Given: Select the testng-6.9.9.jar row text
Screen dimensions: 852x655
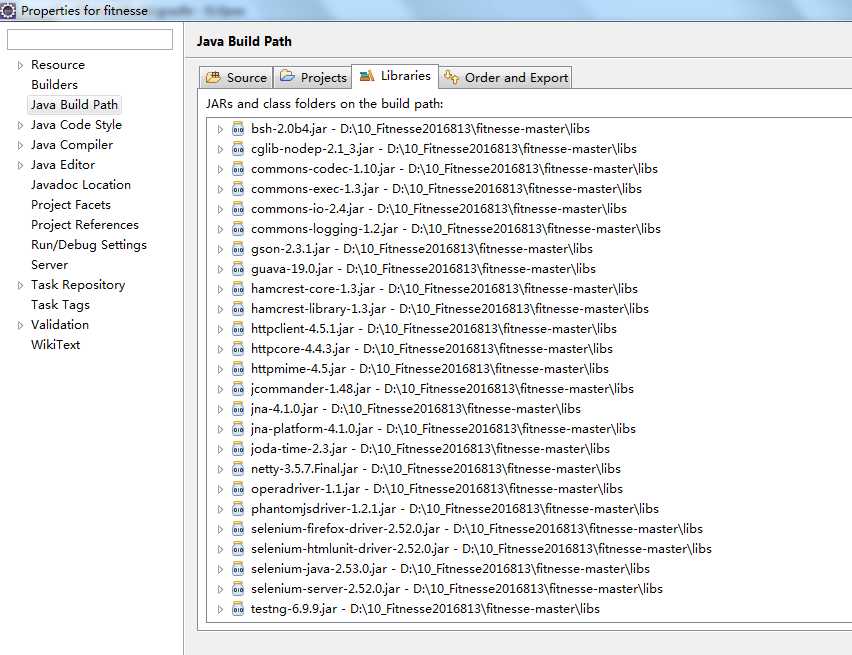Looking at the screenshot, I should tap(425, 609).
